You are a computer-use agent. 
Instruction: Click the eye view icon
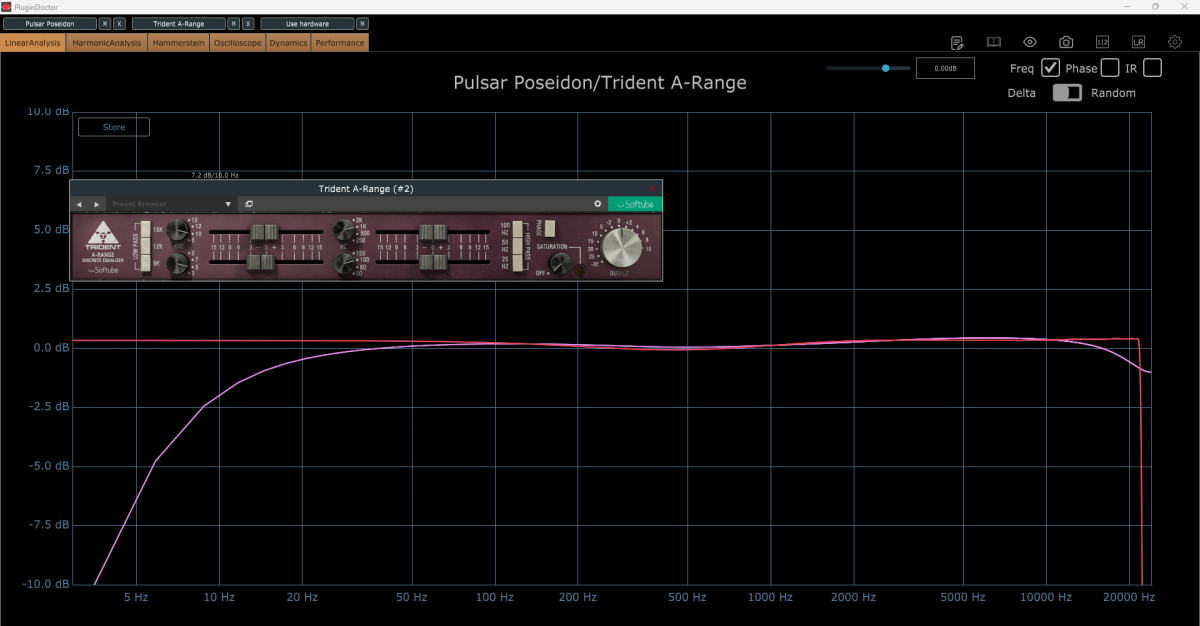(1030, 42)
